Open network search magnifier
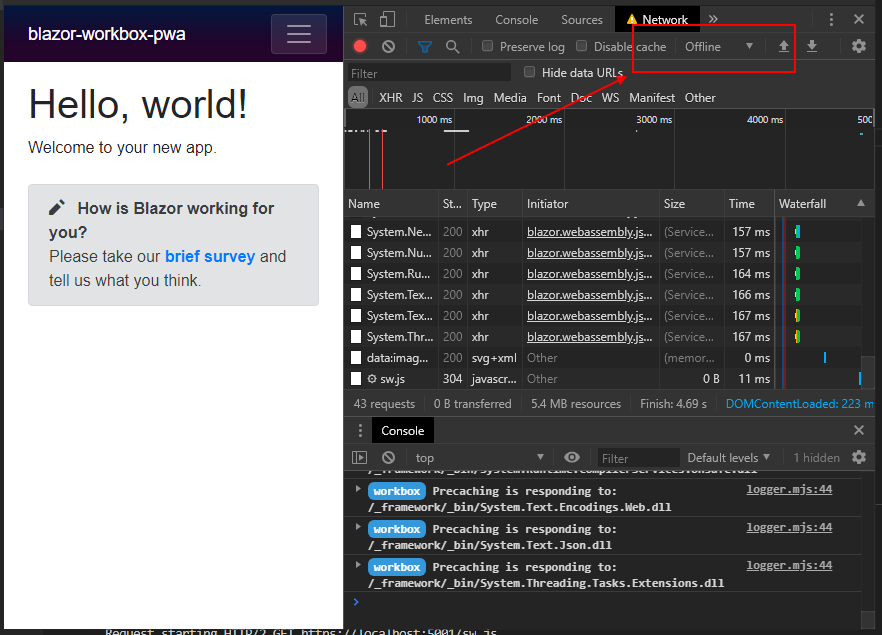Viewport: 882px width, 635px height. (452, 47)
